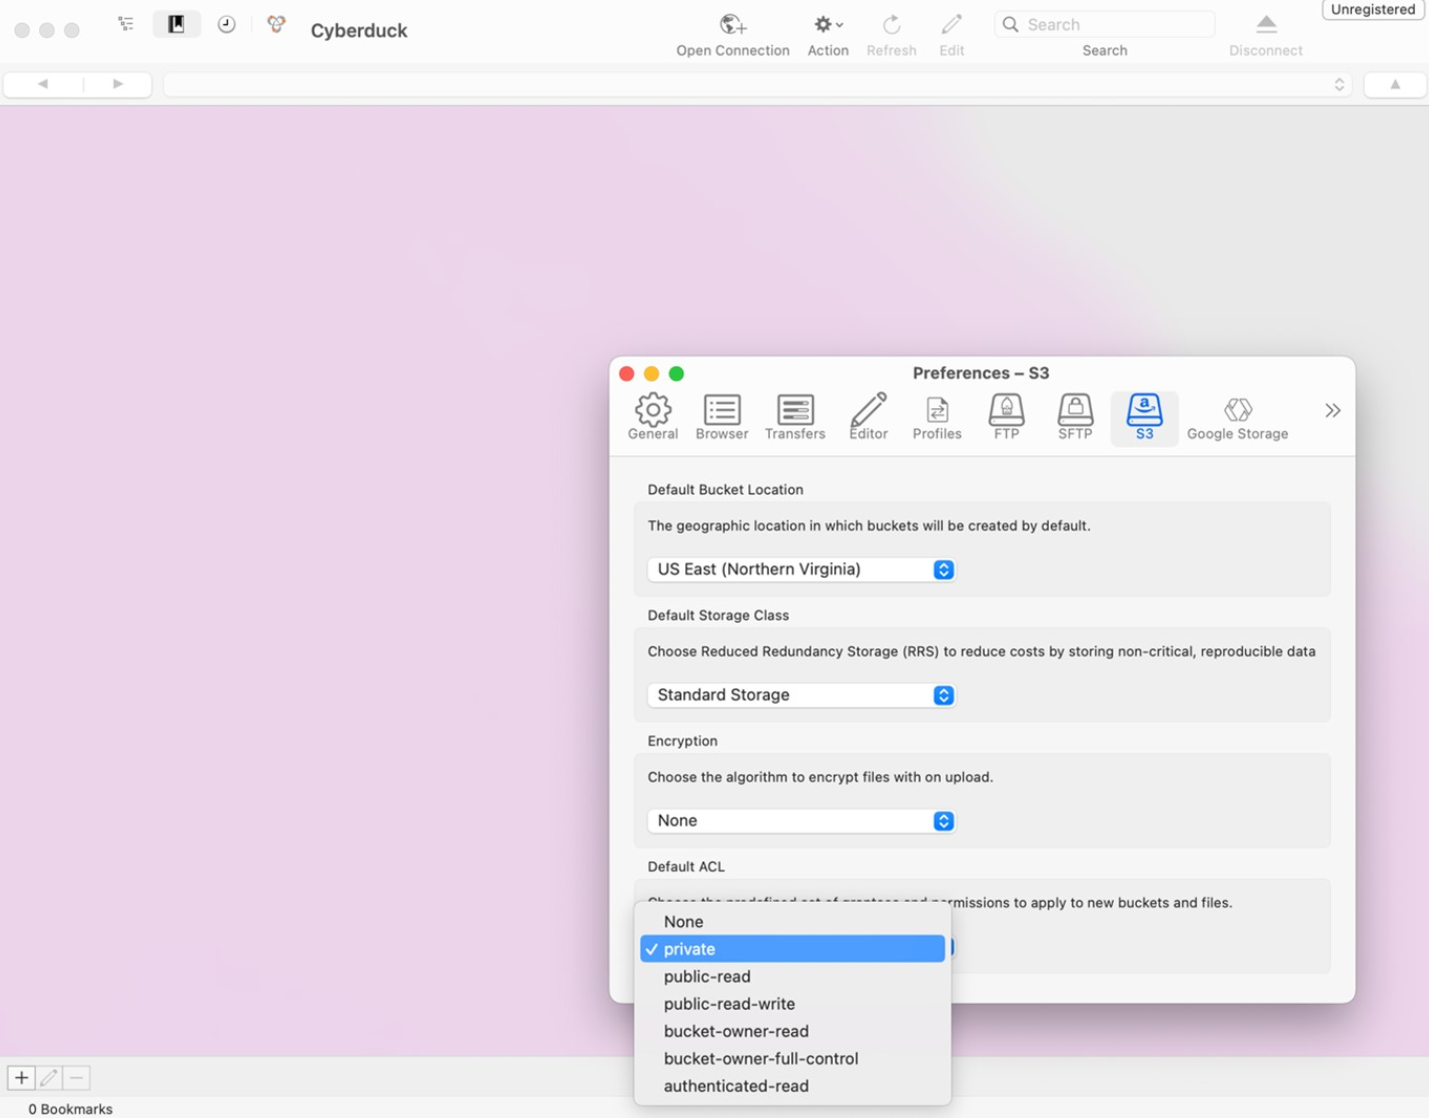Select the S3 preferences tab
This screenshot has height=1119, width=1429.
(x=1144, y=417)
